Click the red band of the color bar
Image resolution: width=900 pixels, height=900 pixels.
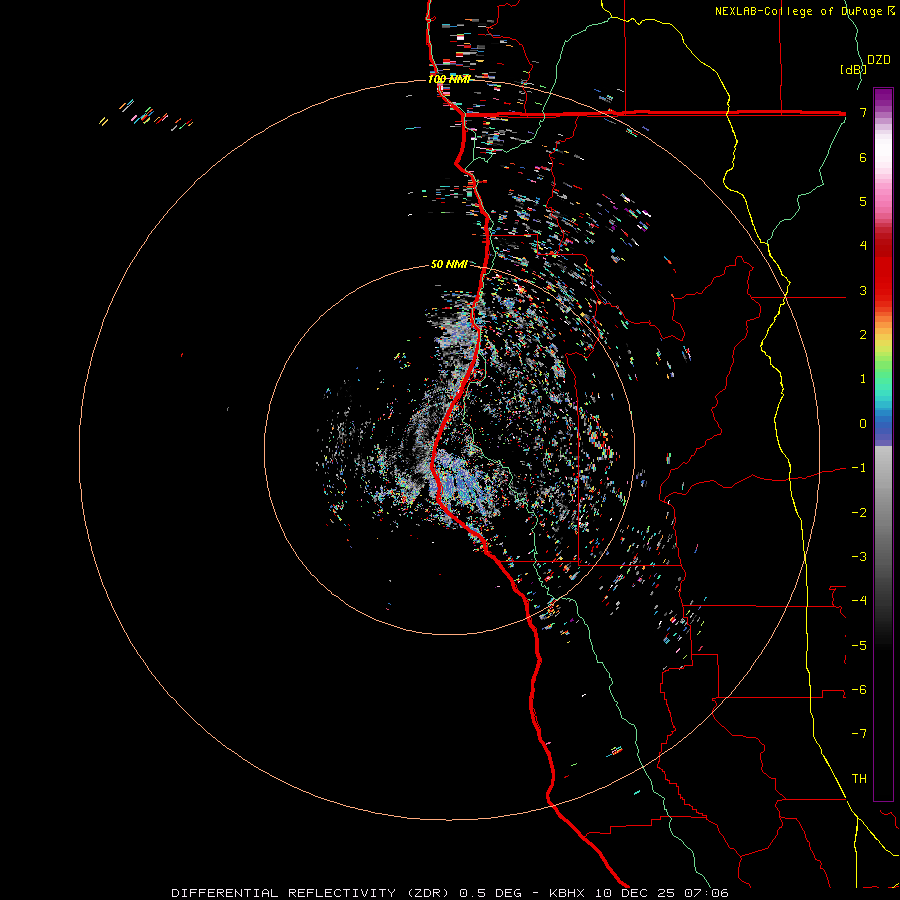[883, 270]
